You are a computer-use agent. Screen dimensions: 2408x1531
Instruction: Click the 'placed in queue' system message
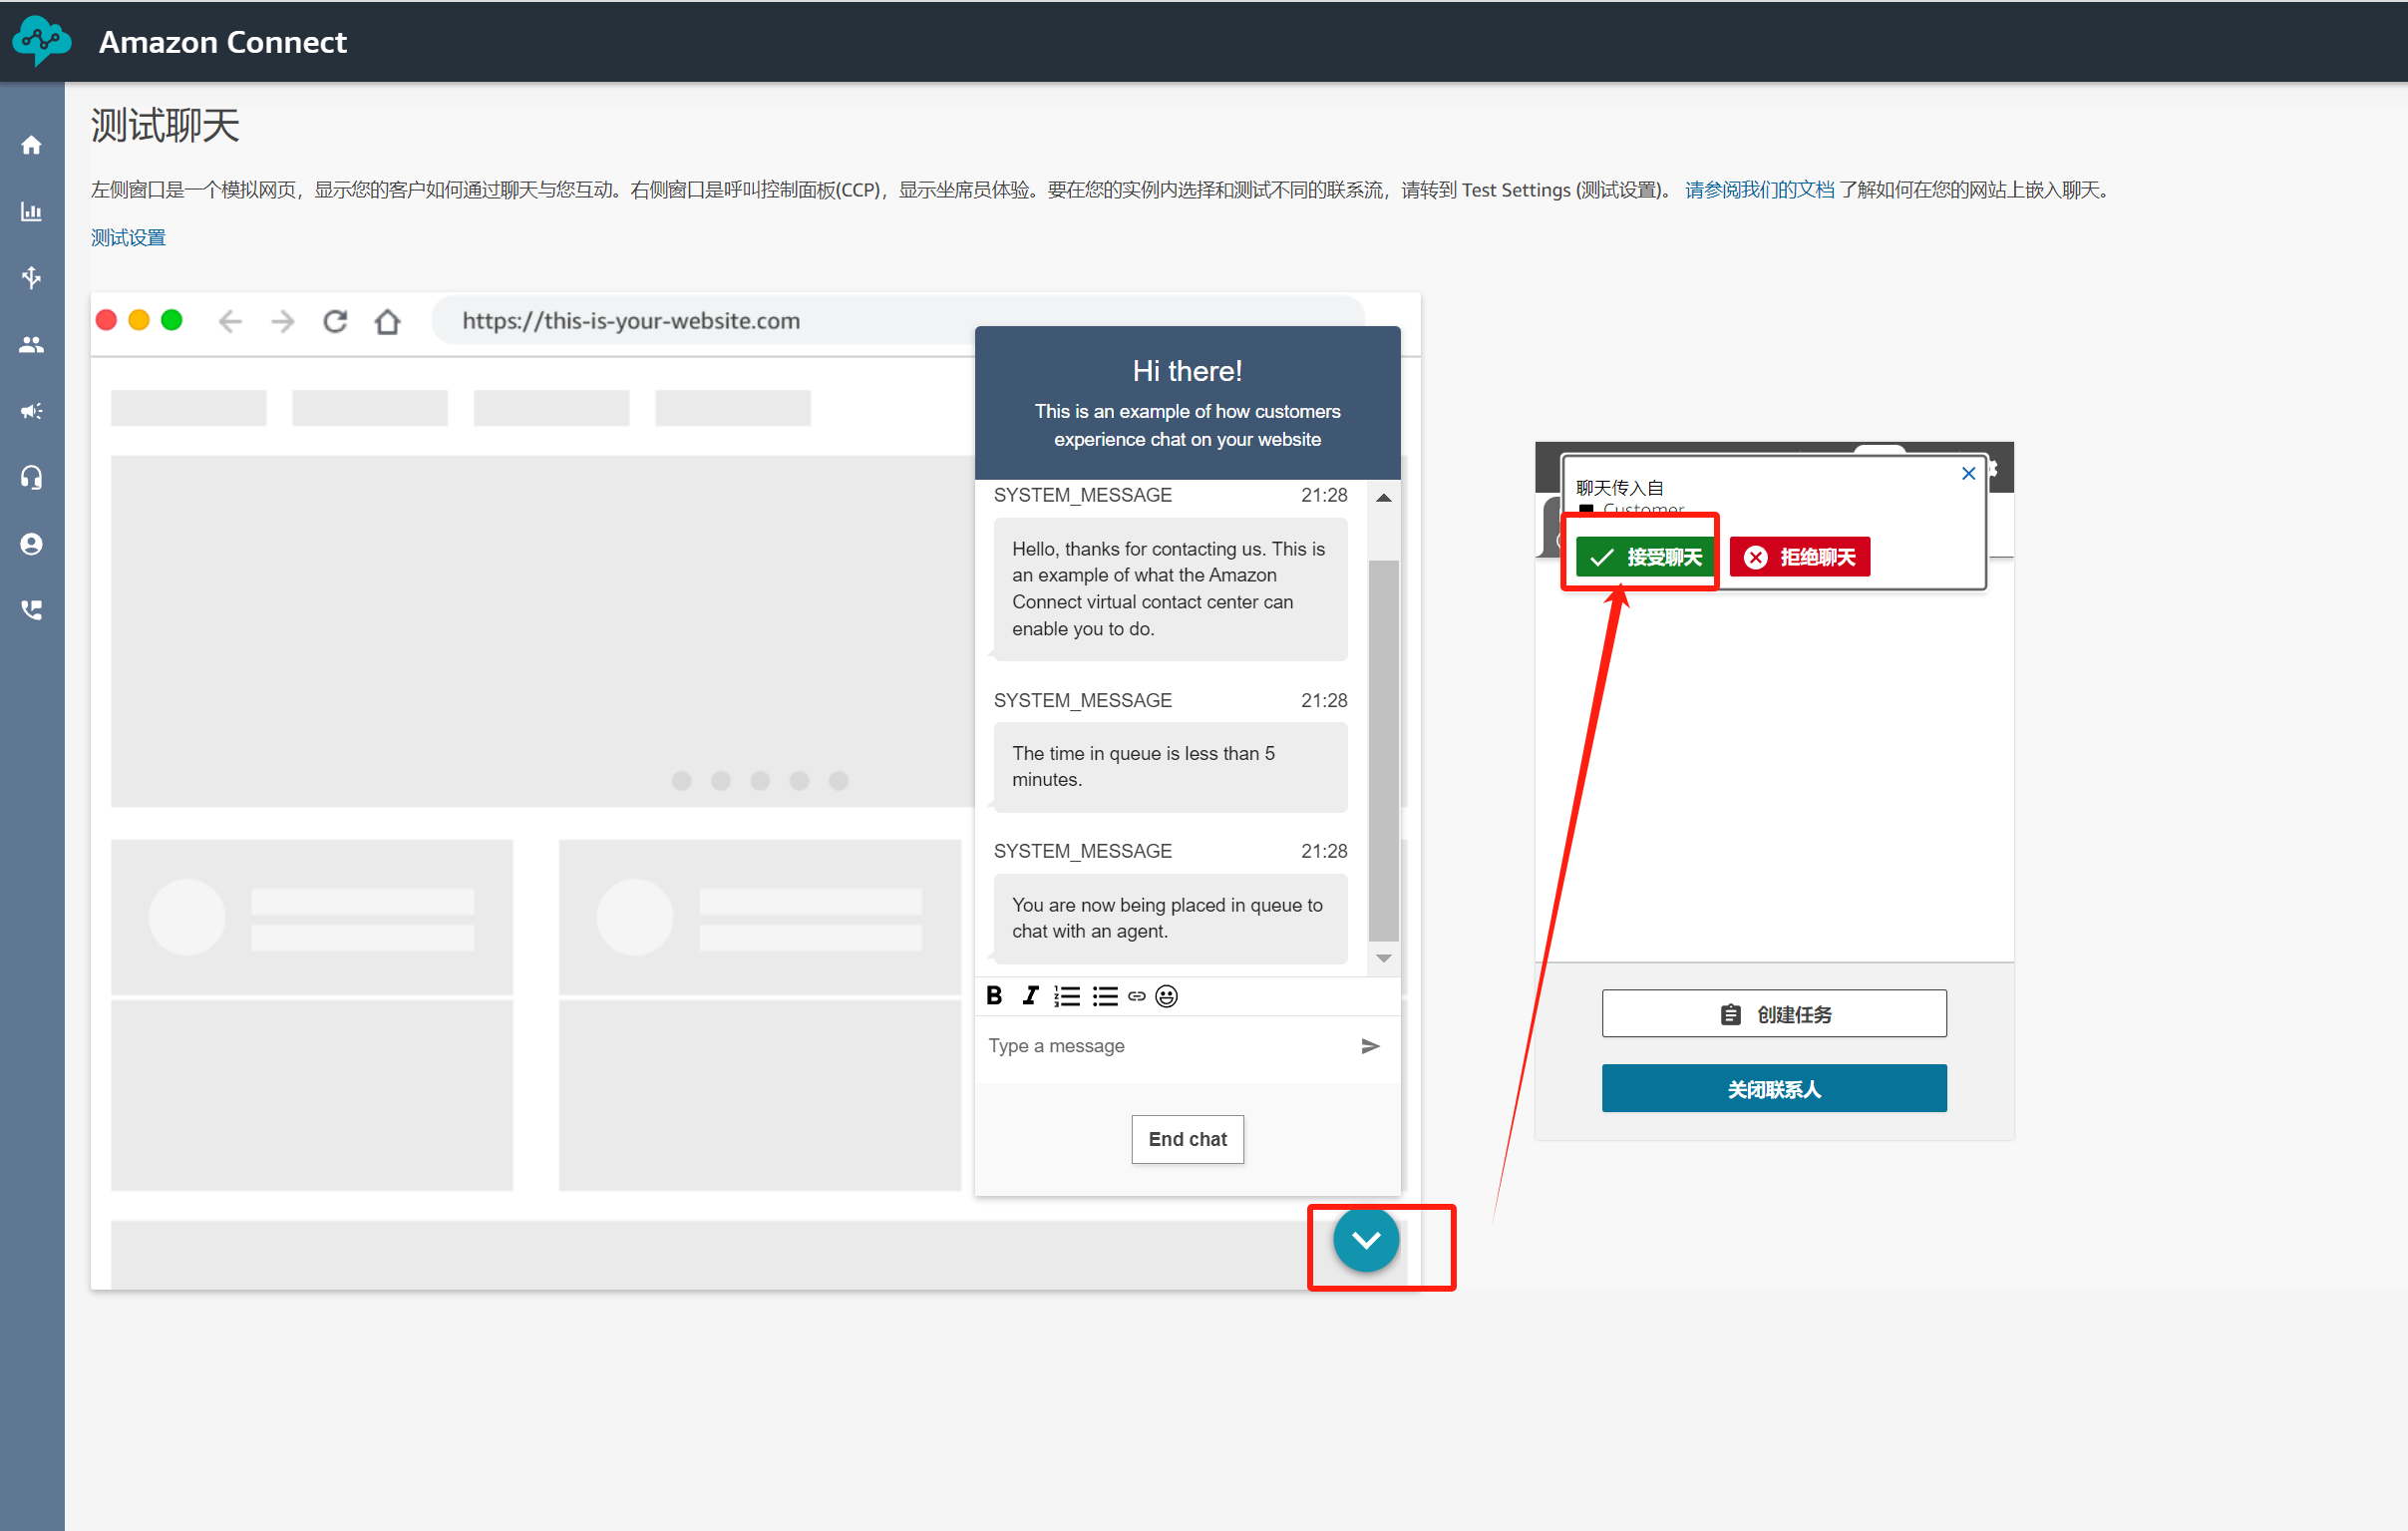pos(1170,918)
